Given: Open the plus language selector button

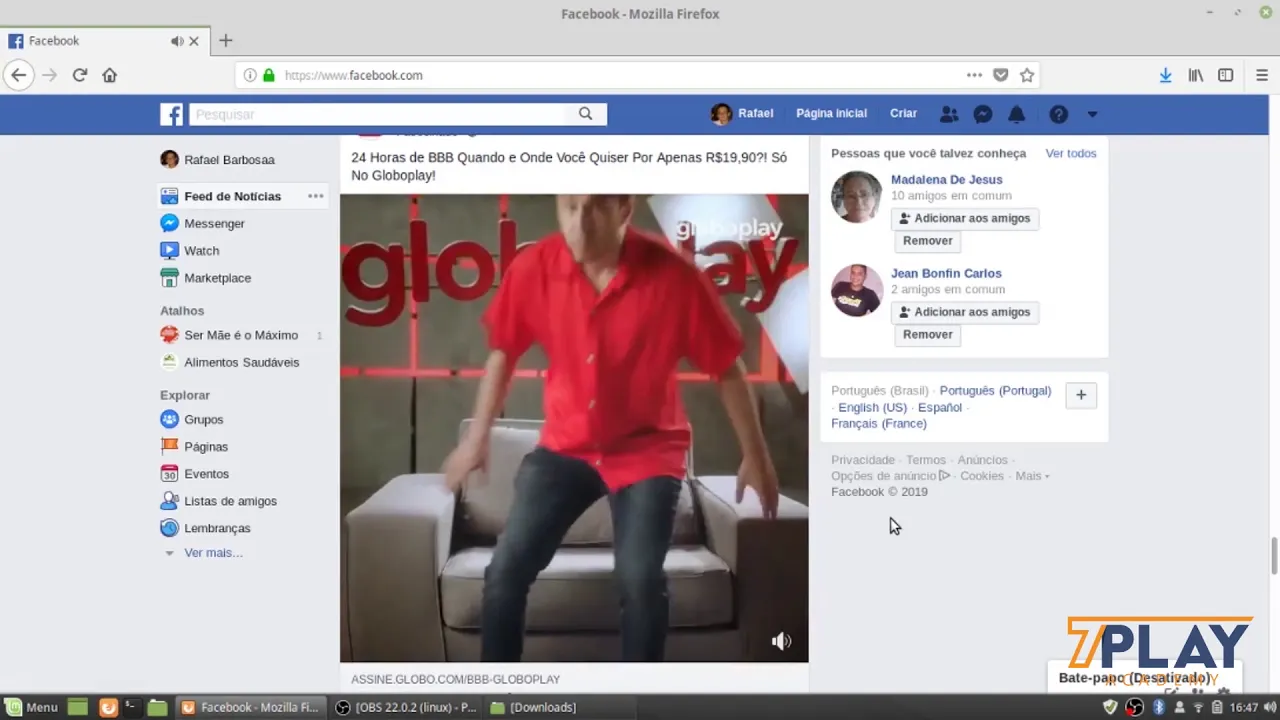Looking at the screenshot, I should point(1081,395).
